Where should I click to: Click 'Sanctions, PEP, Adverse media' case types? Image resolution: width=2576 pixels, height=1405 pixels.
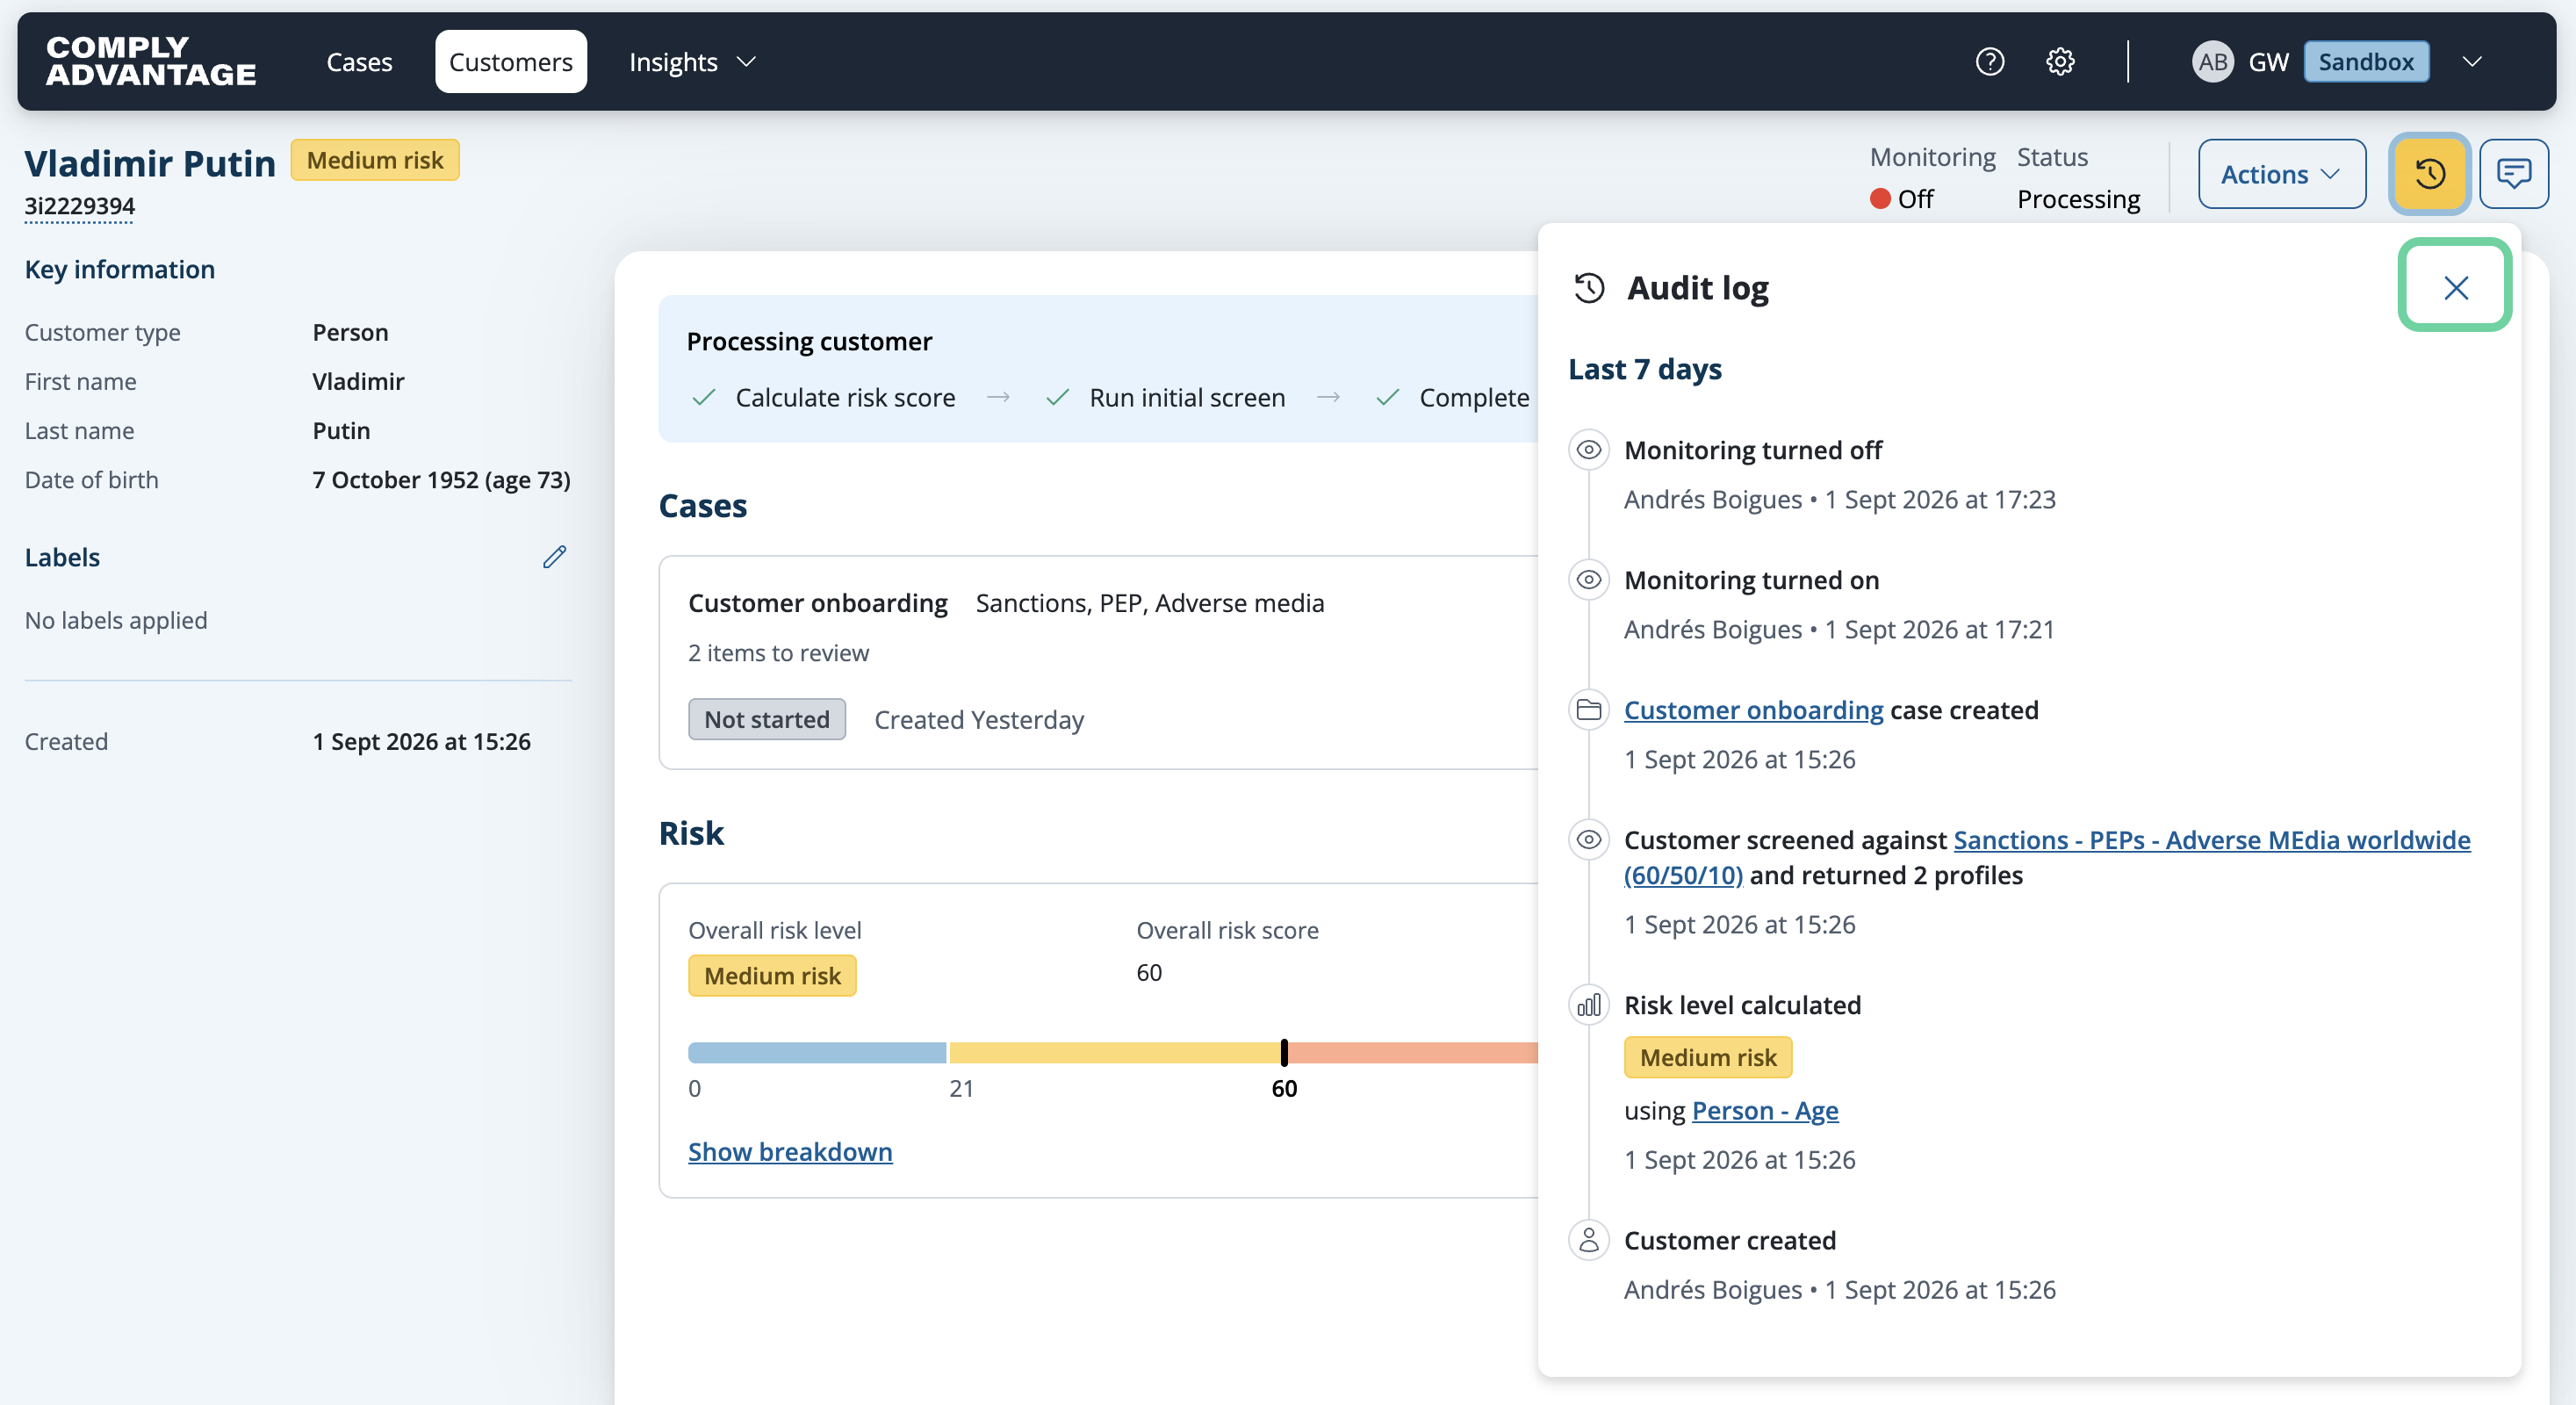tap(1149, 603)
